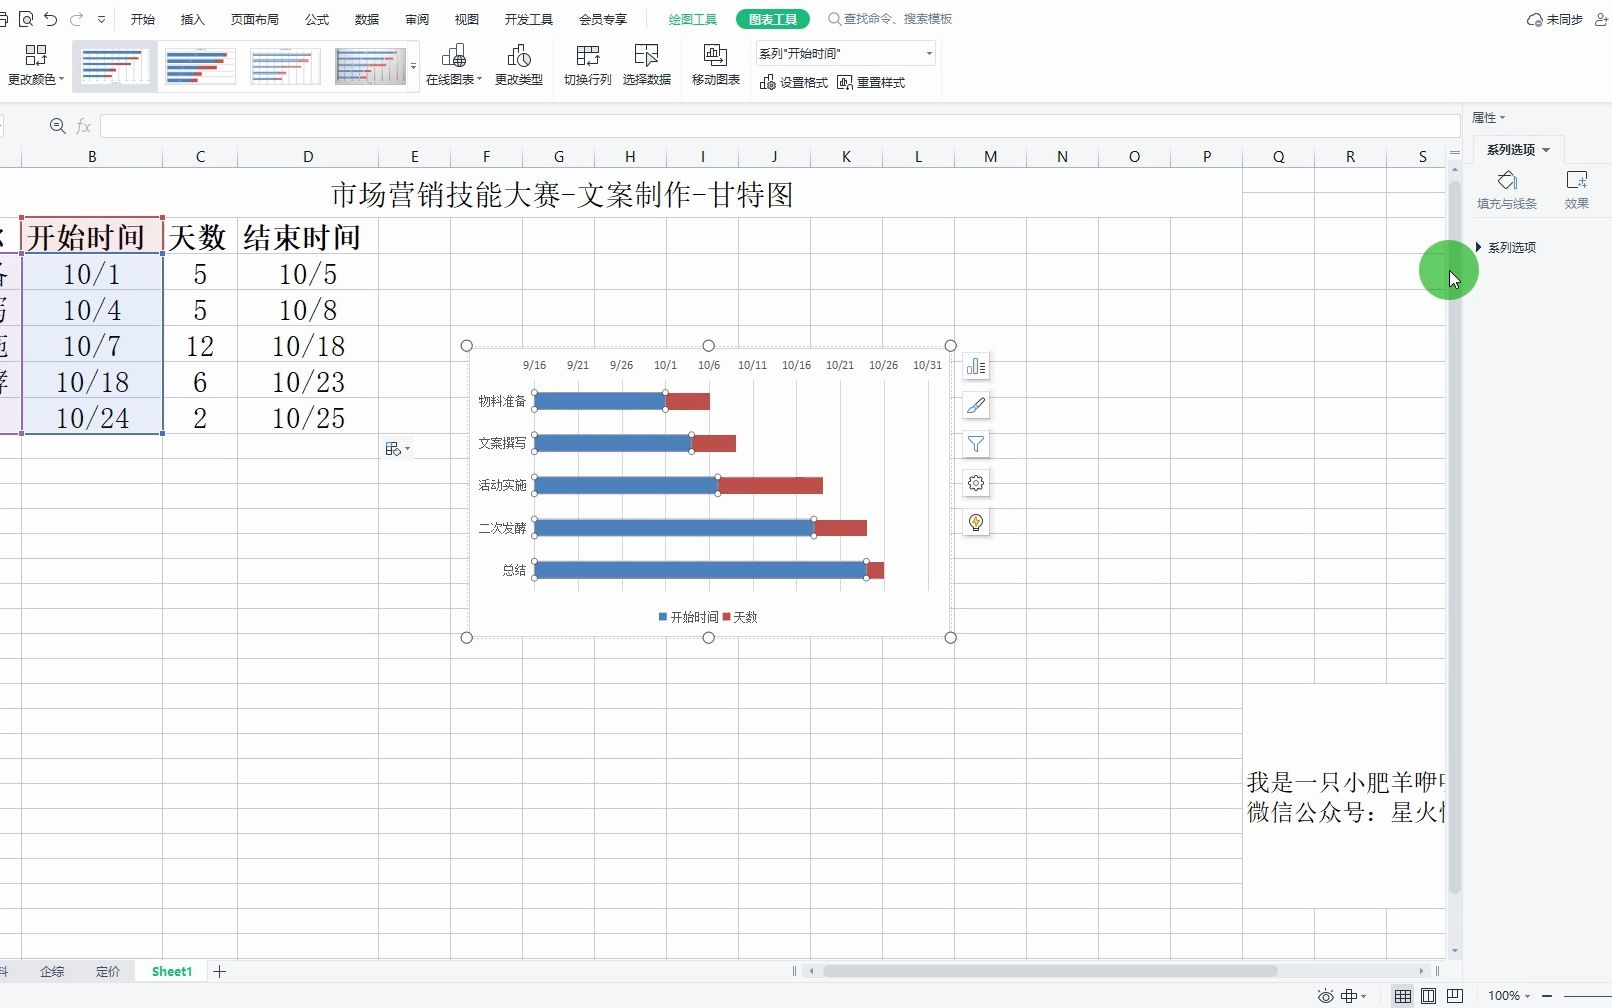1612x1008 pixels.
Task: Open the 开始 (Home) ribbon tab
Action: coord(143,19)
